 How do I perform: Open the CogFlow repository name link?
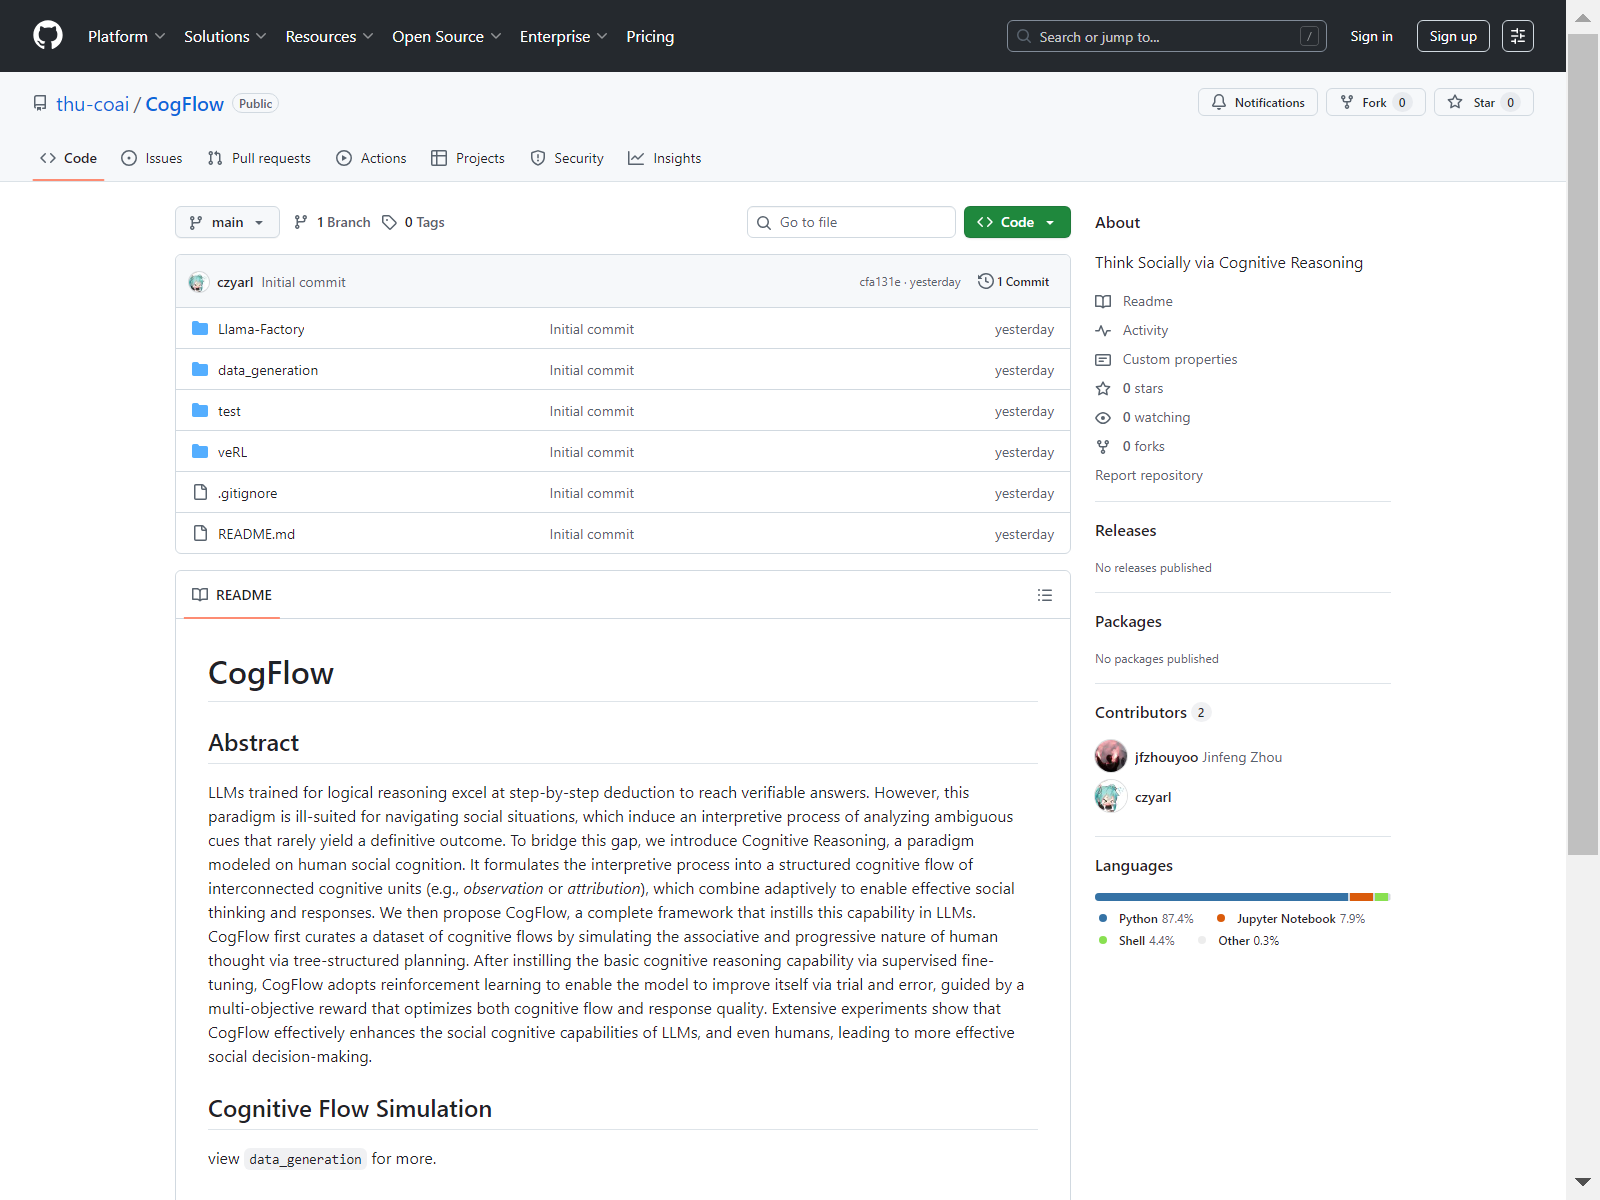(185, 104)
